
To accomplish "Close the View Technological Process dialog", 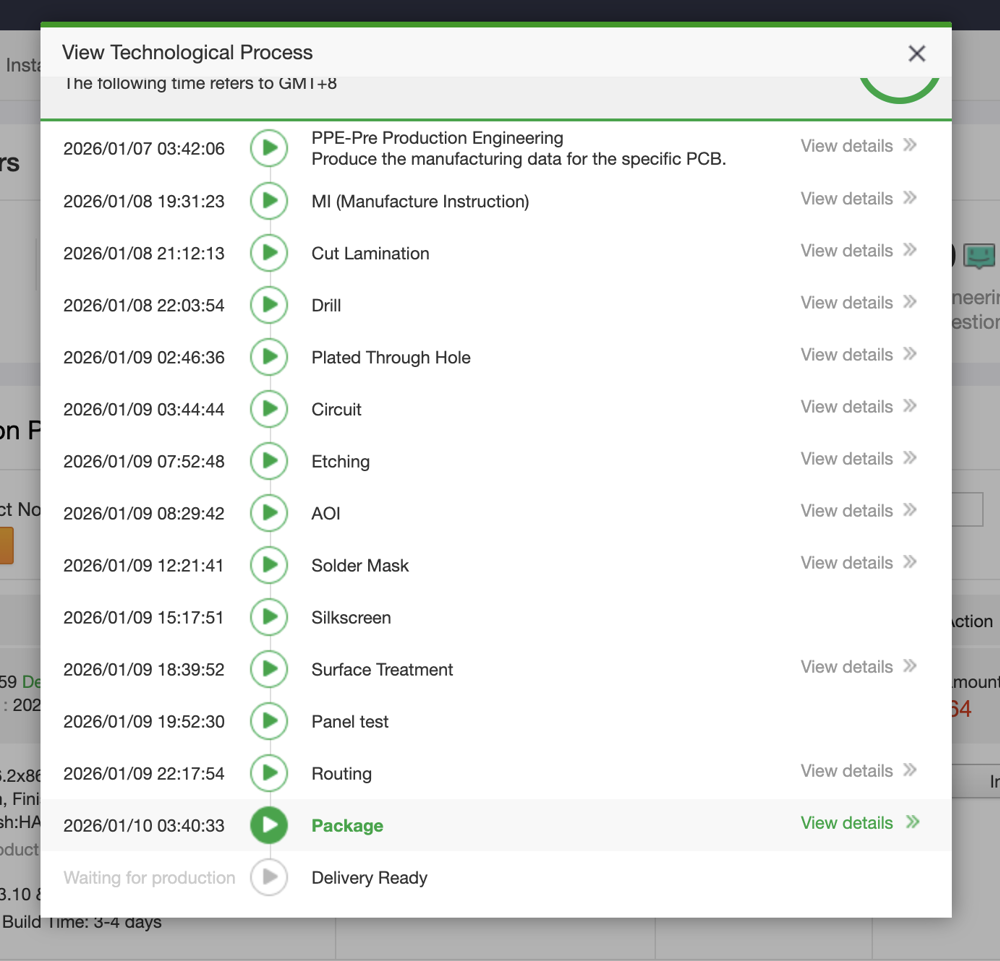I will [x=916, y=54].
